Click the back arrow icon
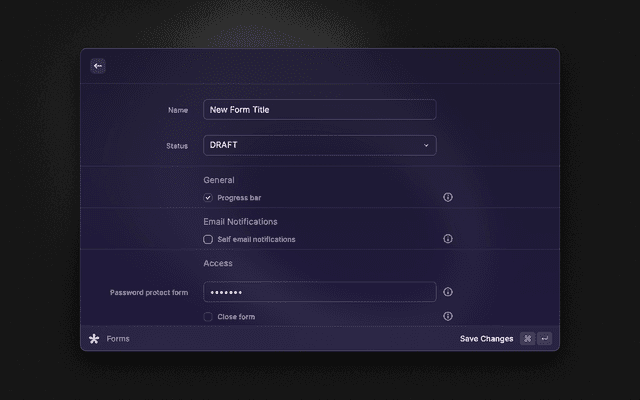The height and width of the screenshot is (400, 640). tap(98, 66)
